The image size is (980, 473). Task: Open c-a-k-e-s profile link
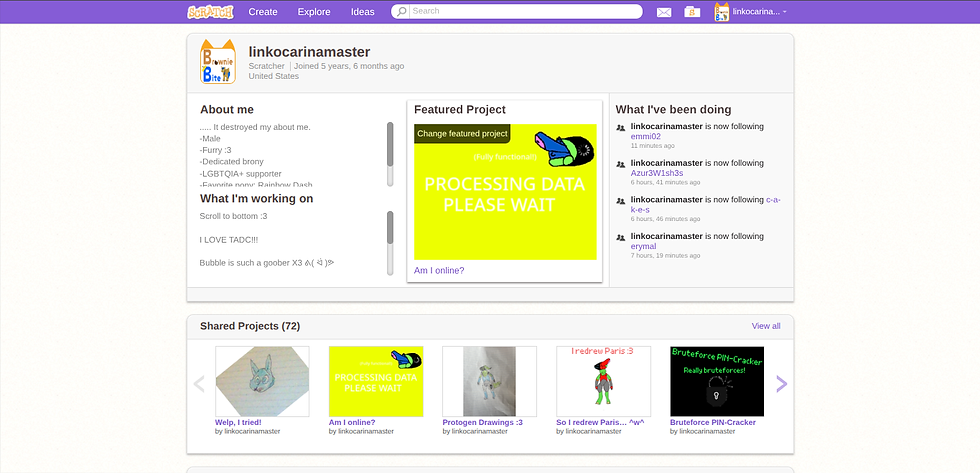[773, 200]
